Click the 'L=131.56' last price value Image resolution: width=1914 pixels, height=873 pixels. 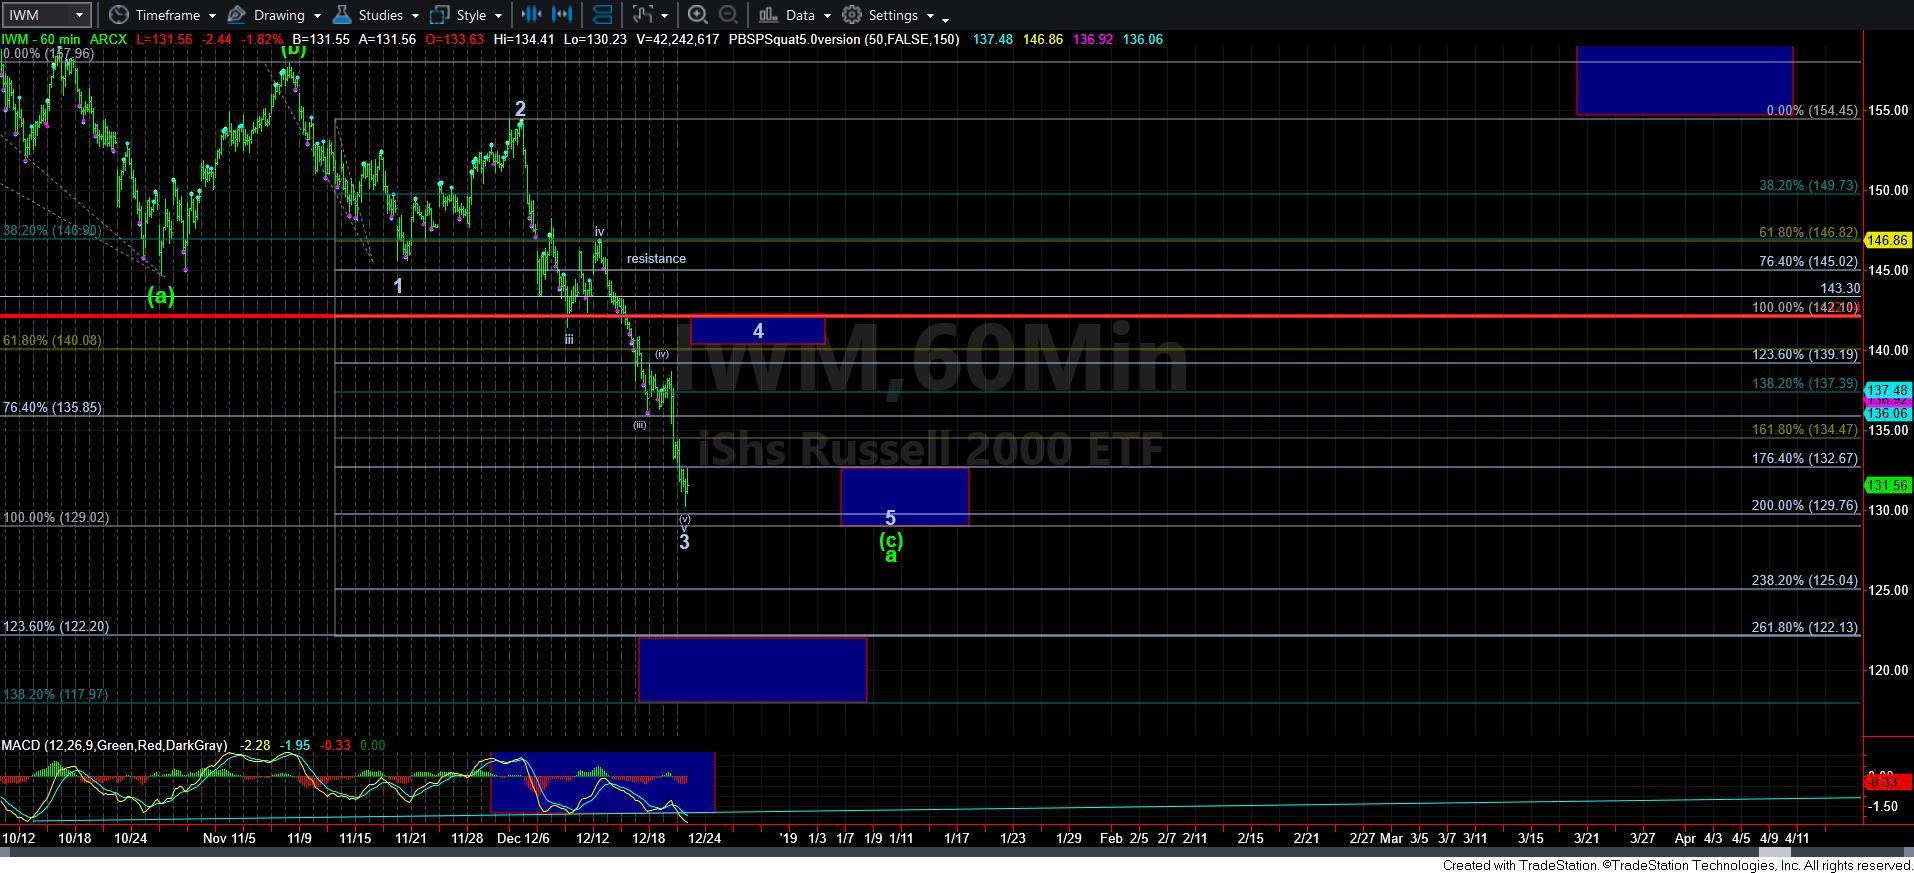click(x=165, y=39)
